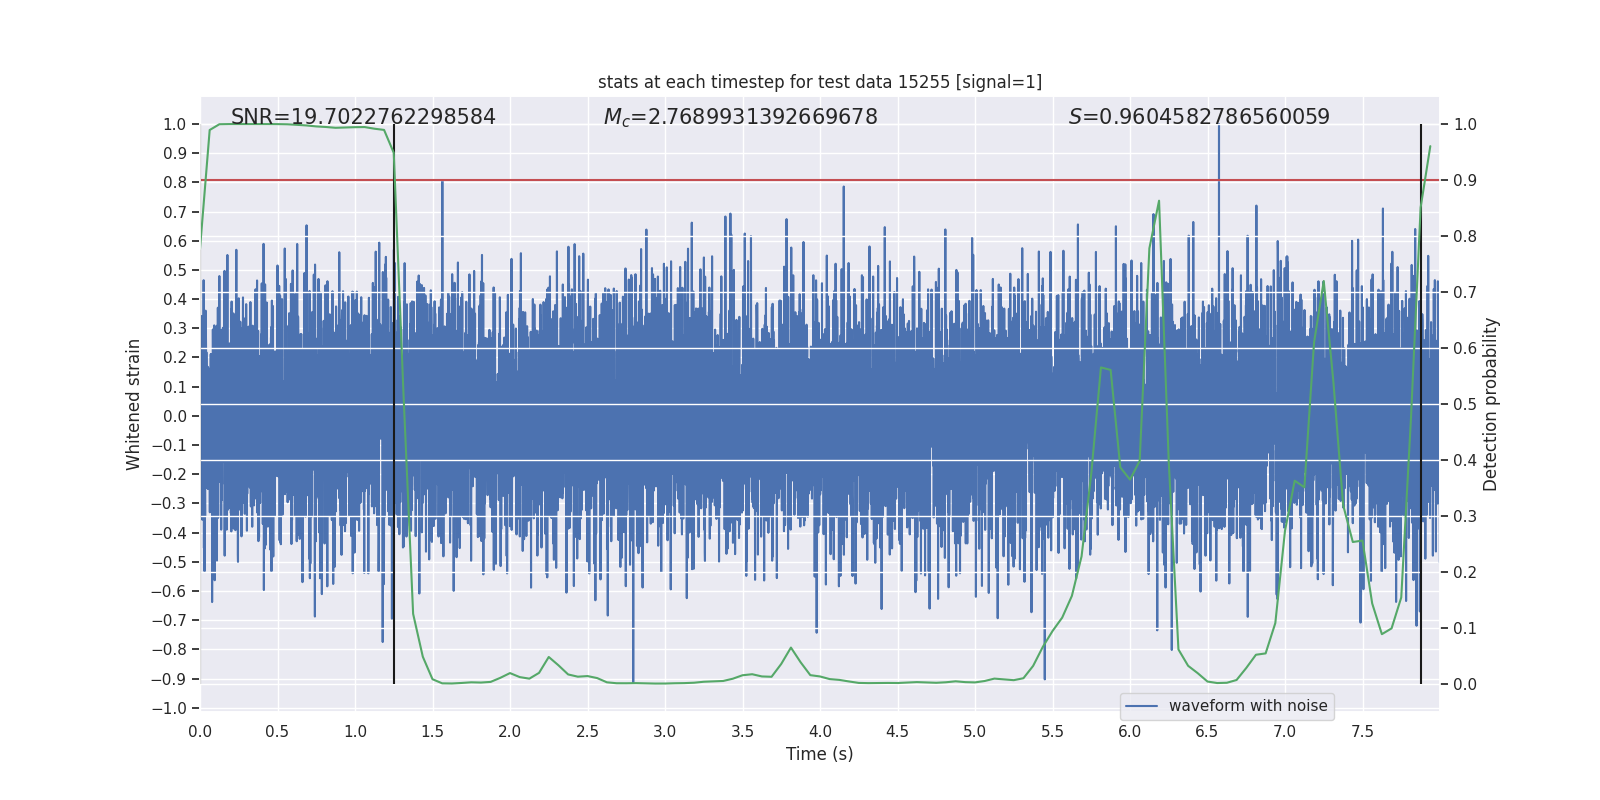Select the −1.0 tick on left axis

pyautogui.click(x=174, y=708)
